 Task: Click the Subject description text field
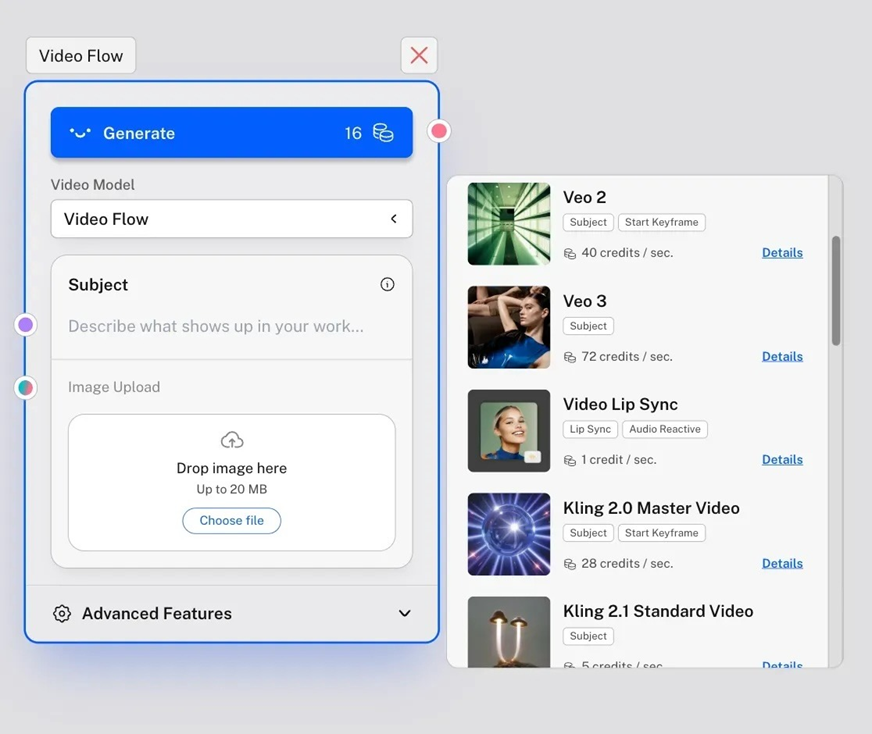[216, 326]
